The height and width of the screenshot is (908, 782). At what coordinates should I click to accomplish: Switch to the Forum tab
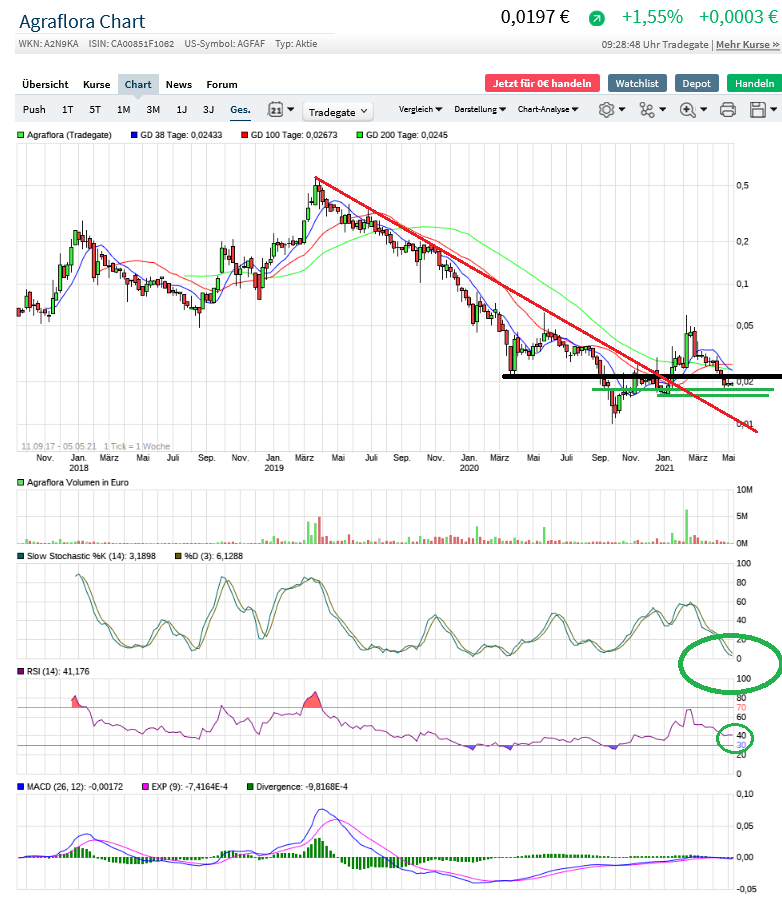pos(222,84)
